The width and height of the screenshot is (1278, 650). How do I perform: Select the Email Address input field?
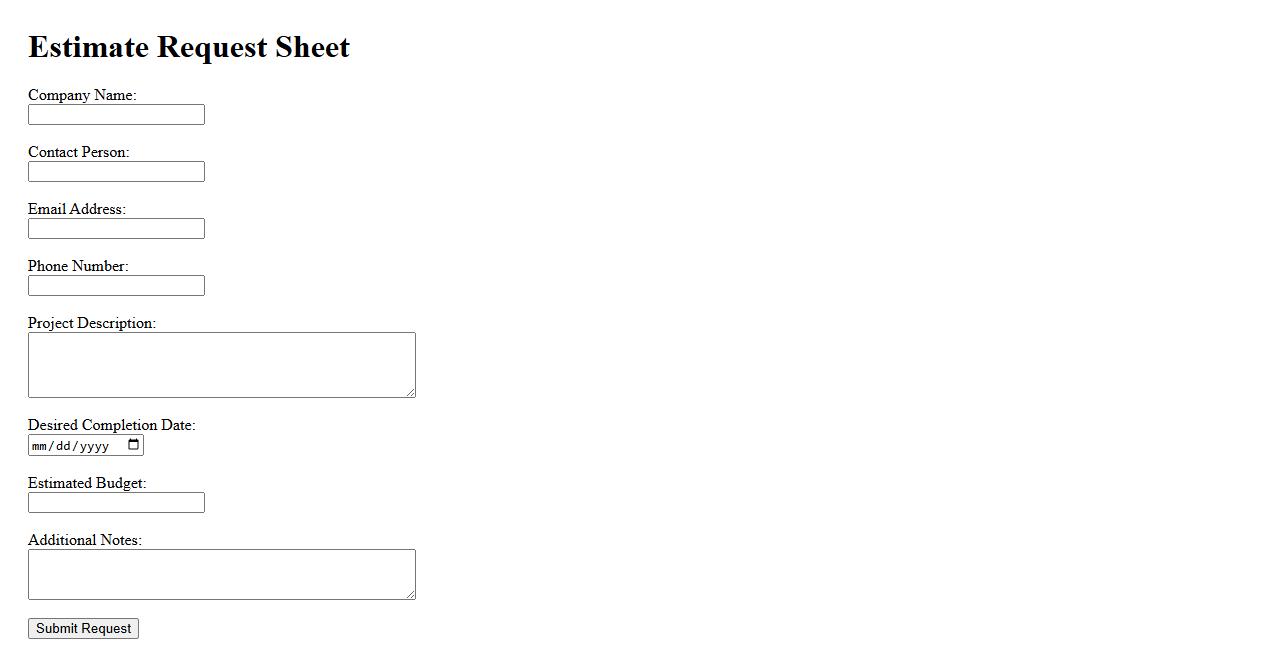tap(116, 229)
